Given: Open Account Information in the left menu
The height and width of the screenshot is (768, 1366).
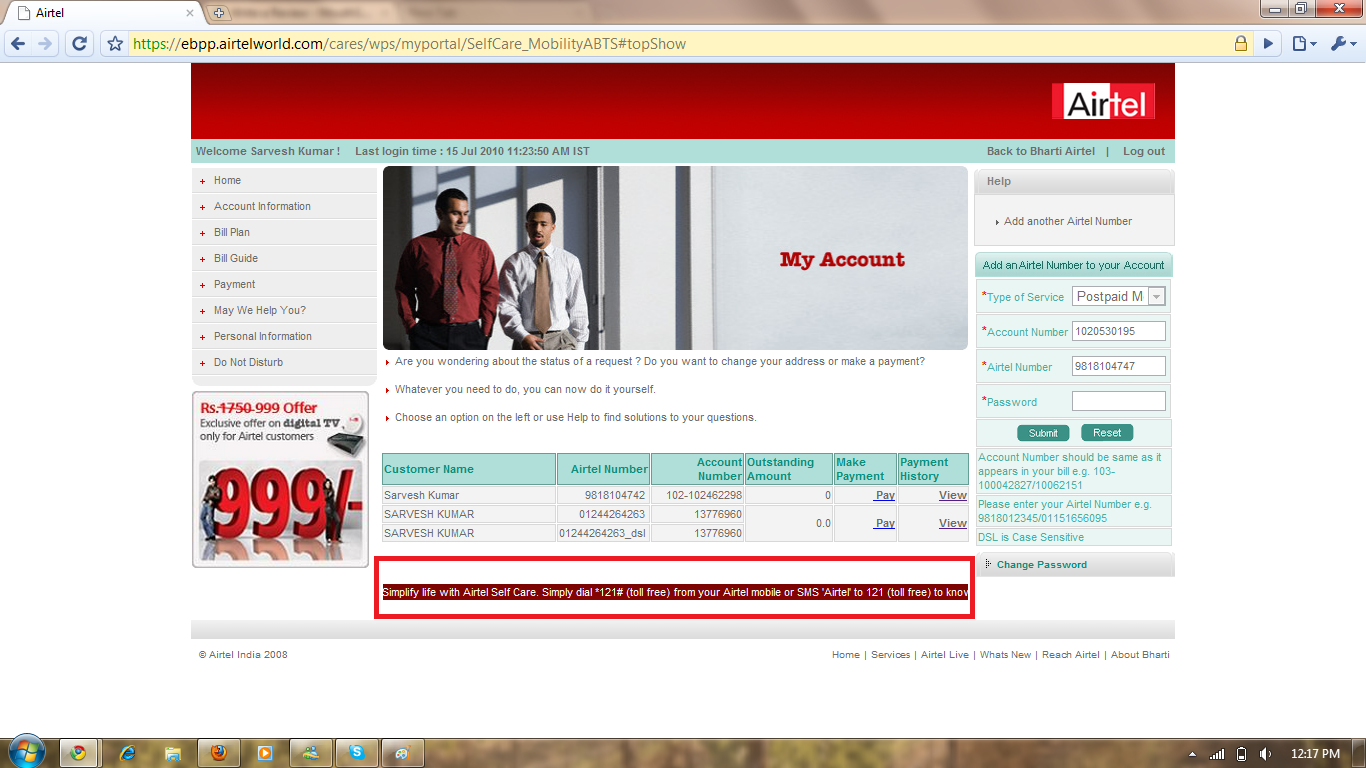Looking at the screenshot, I should pos(262,207).
